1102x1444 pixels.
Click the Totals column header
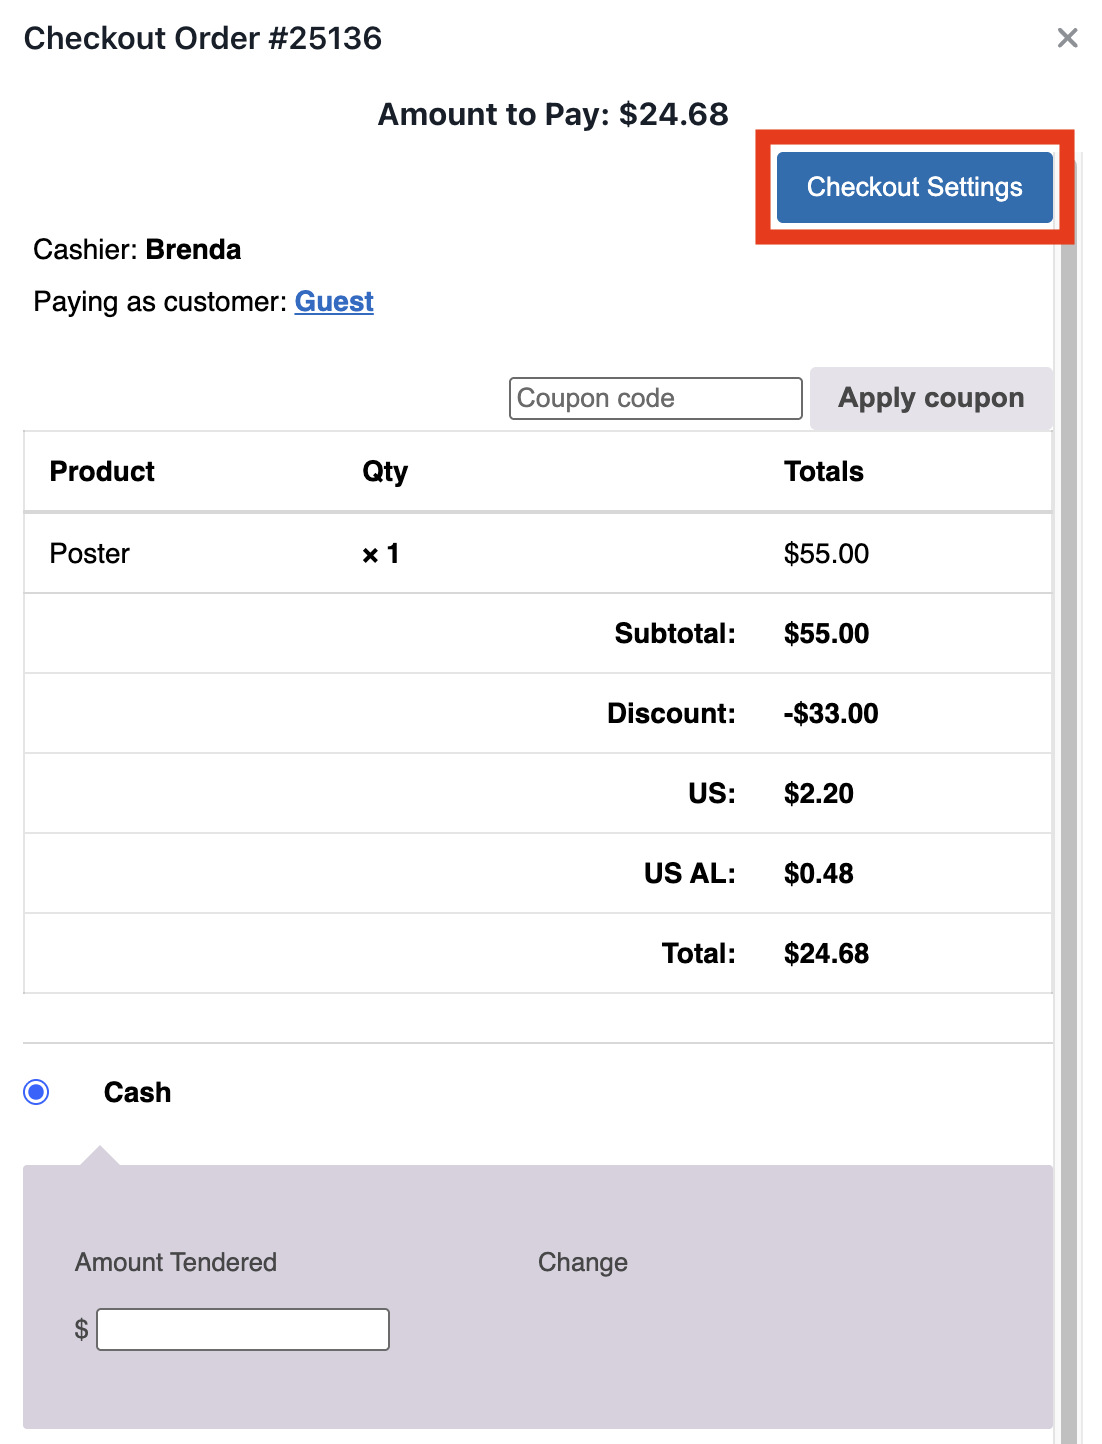click(x=823, y=472)
